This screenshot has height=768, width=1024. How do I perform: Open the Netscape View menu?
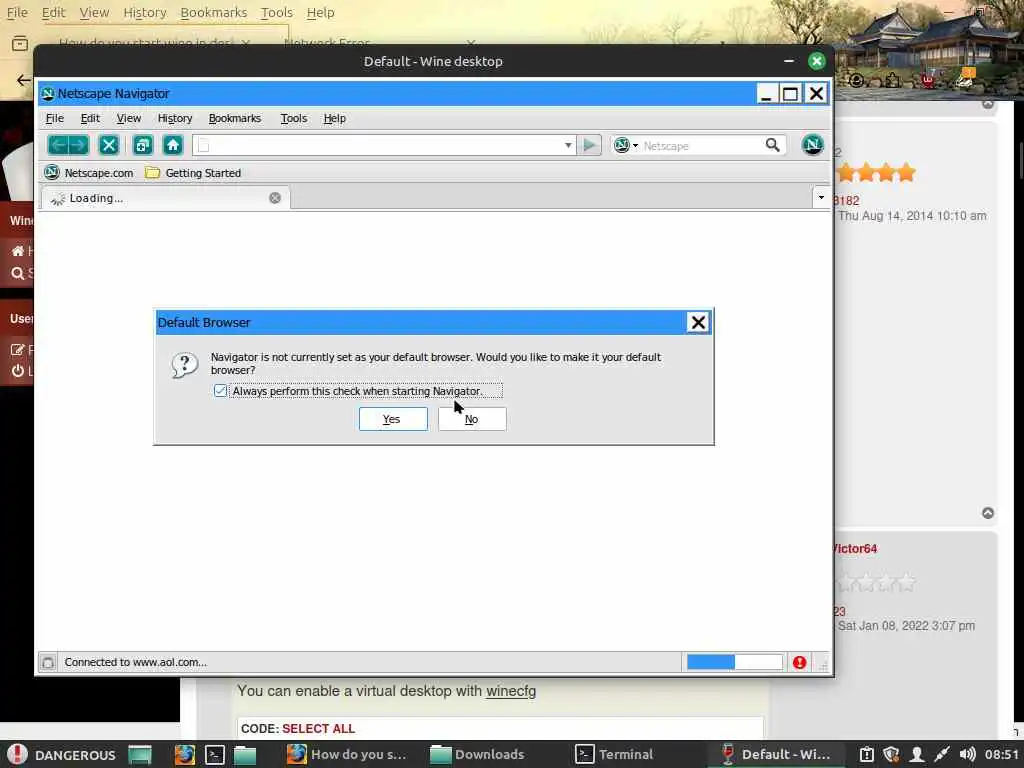coord(129,118)
